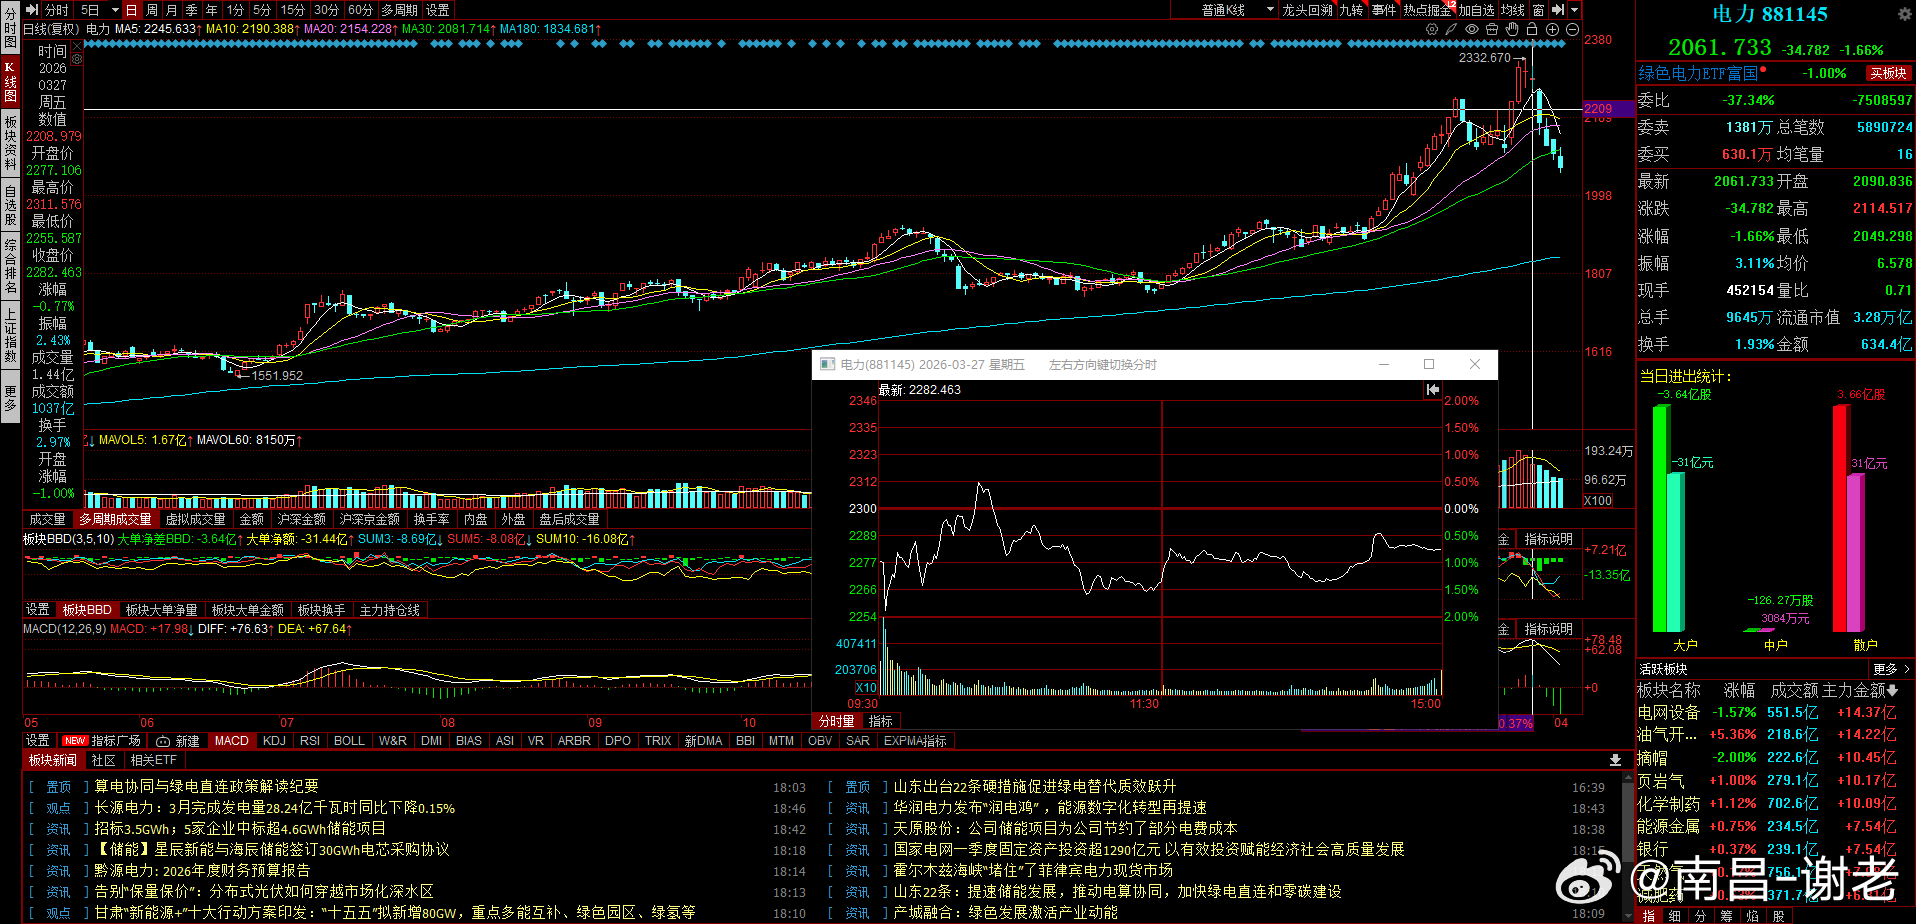Image resolution: width=1916 pixels, height=924 pixels.
Task: Open the 窗 window layout button
Action: [1538, 10]
